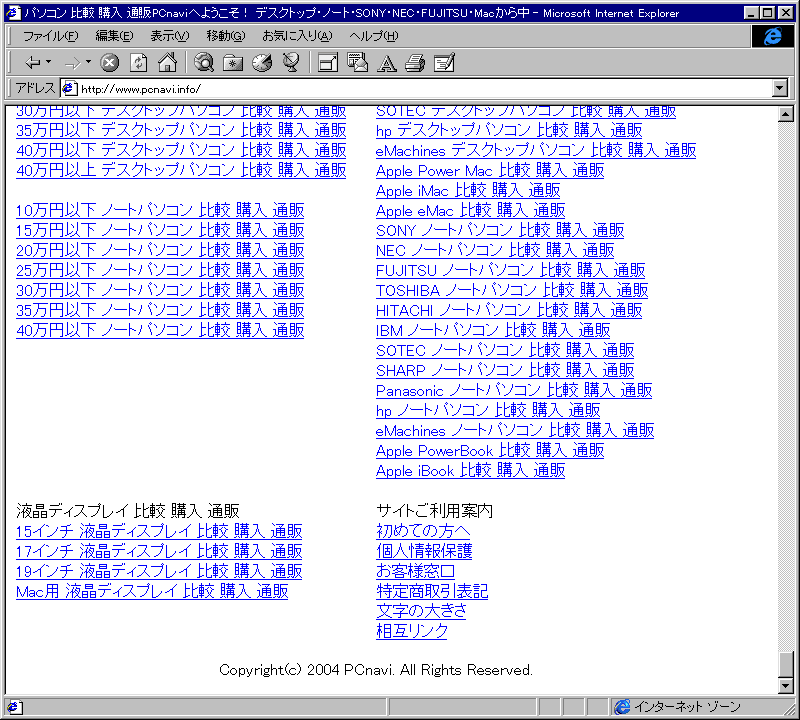Click the Back arrow toolbar button

(x=33, y=63)
